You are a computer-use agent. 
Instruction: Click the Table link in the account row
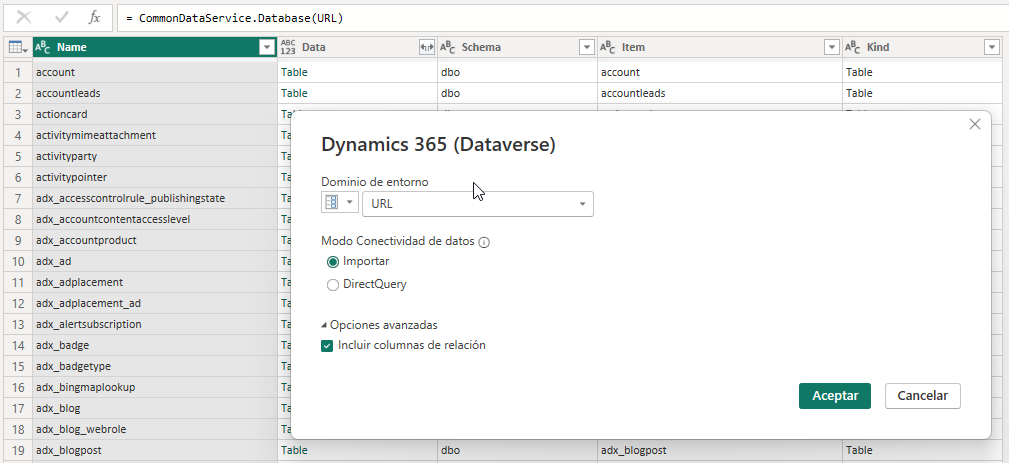(x=294, y=73)
